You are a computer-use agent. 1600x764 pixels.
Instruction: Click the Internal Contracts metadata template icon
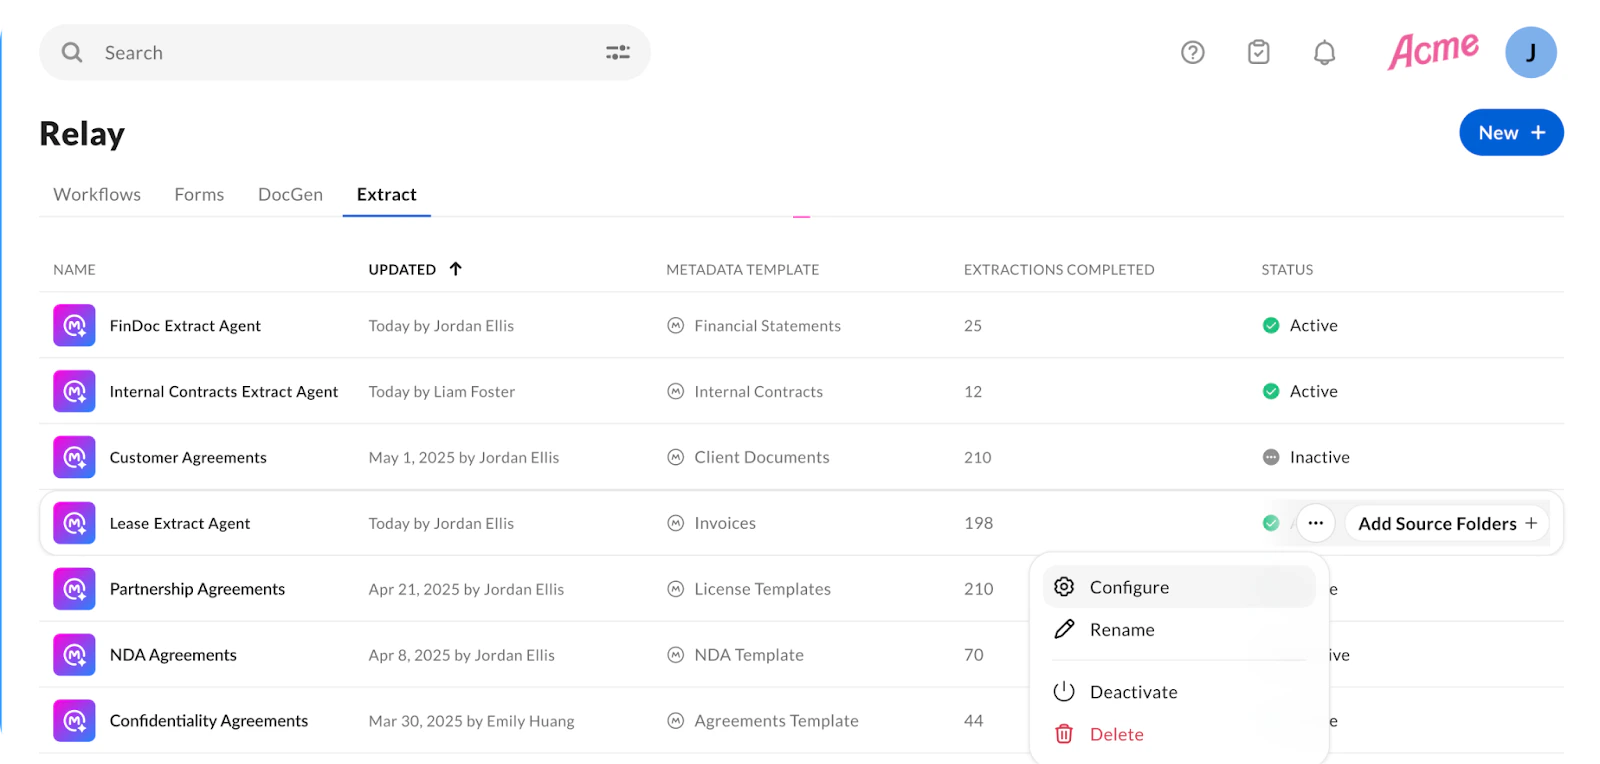pos(676,391)
